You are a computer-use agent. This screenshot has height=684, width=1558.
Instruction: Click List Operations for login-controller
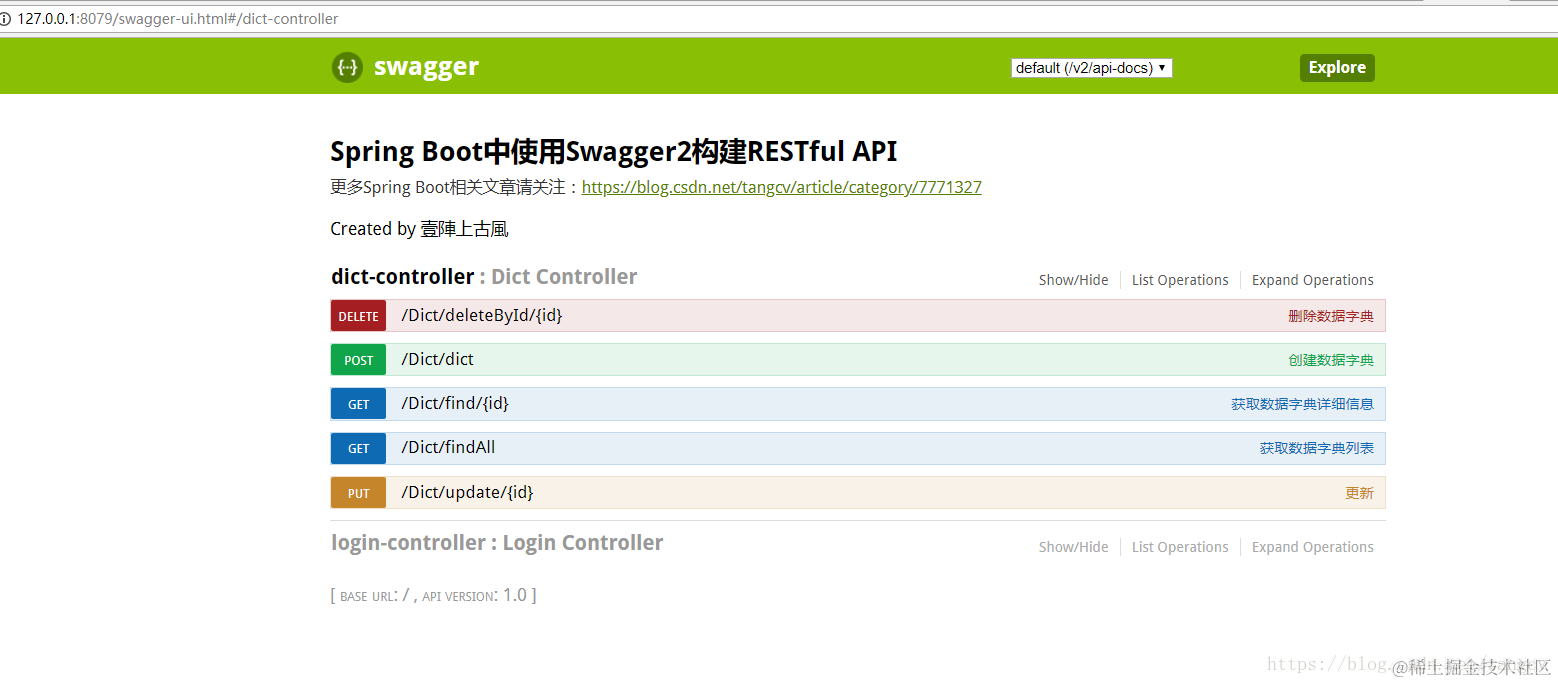point(1180,547)
